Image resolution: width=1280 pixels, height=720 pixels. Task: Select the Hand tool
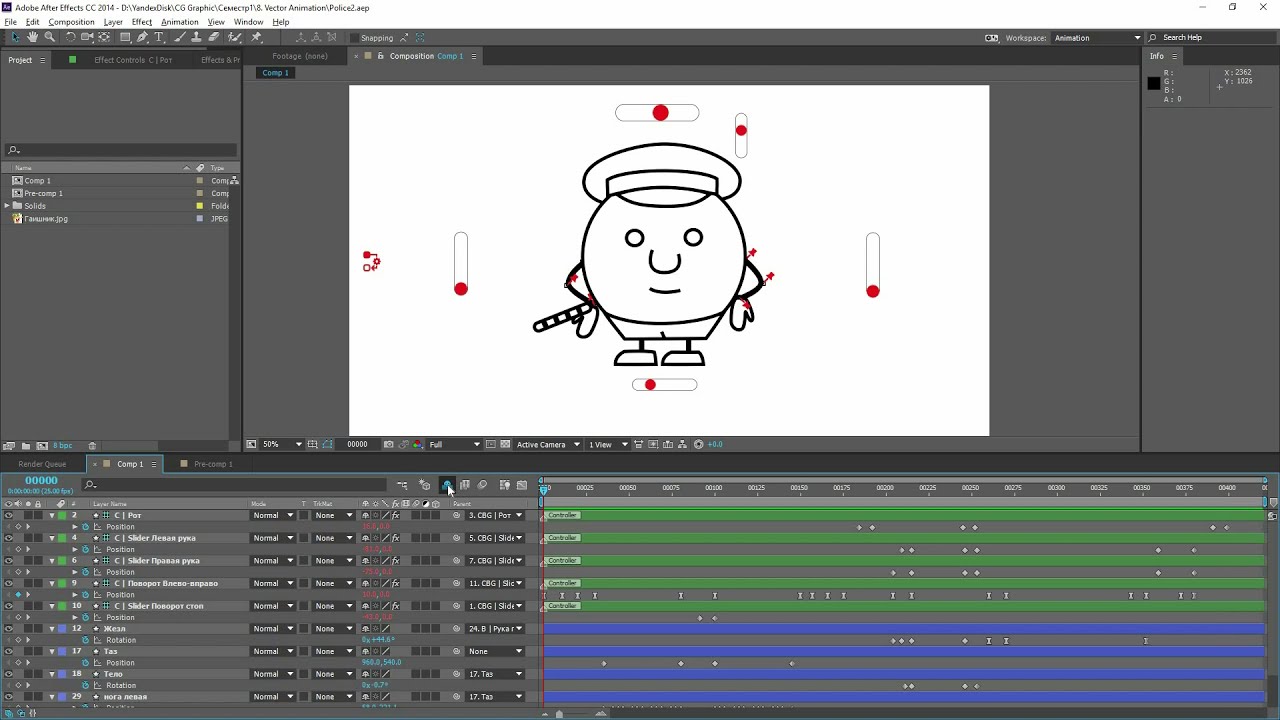(32, 37)
